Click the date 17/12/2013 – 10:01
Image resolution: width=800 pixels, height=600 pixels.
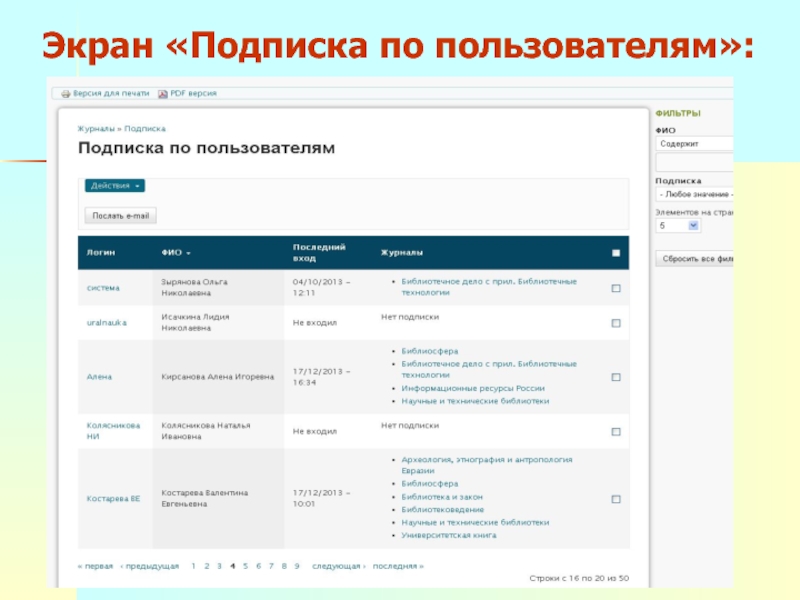321,498
